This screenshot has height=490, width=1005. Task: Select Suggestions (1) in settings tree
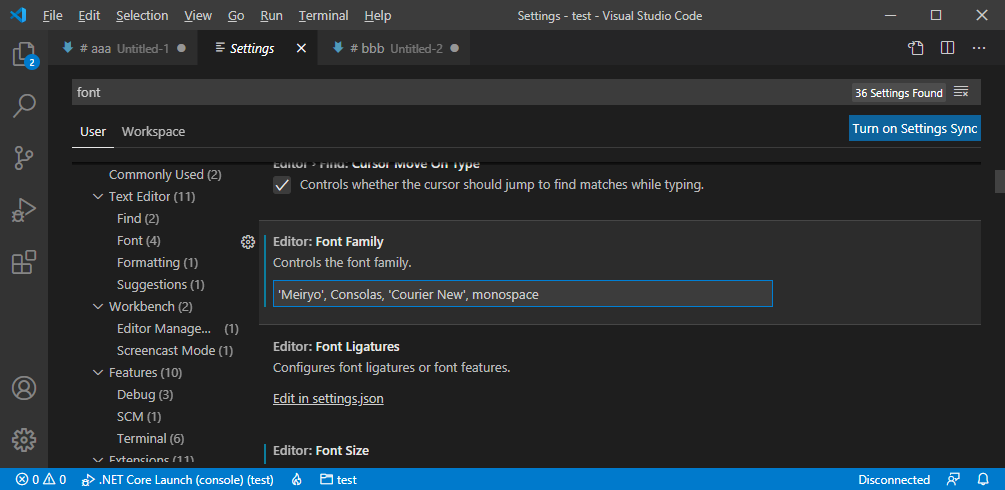click(x=161, y=284)
